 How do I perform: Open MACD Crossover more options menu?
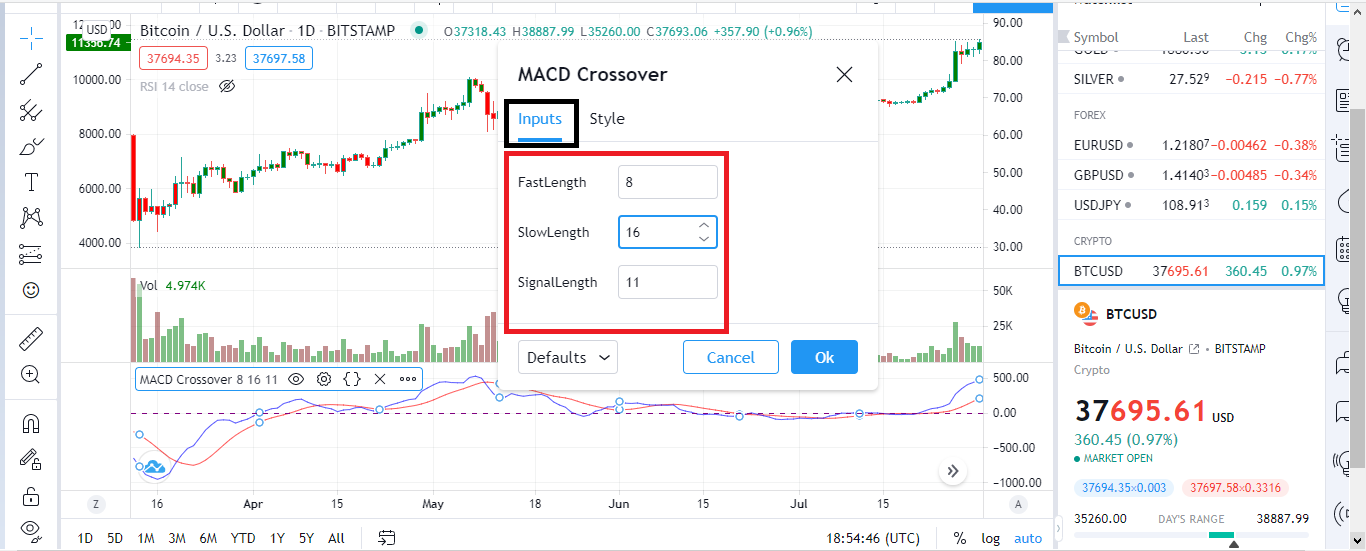408,379
